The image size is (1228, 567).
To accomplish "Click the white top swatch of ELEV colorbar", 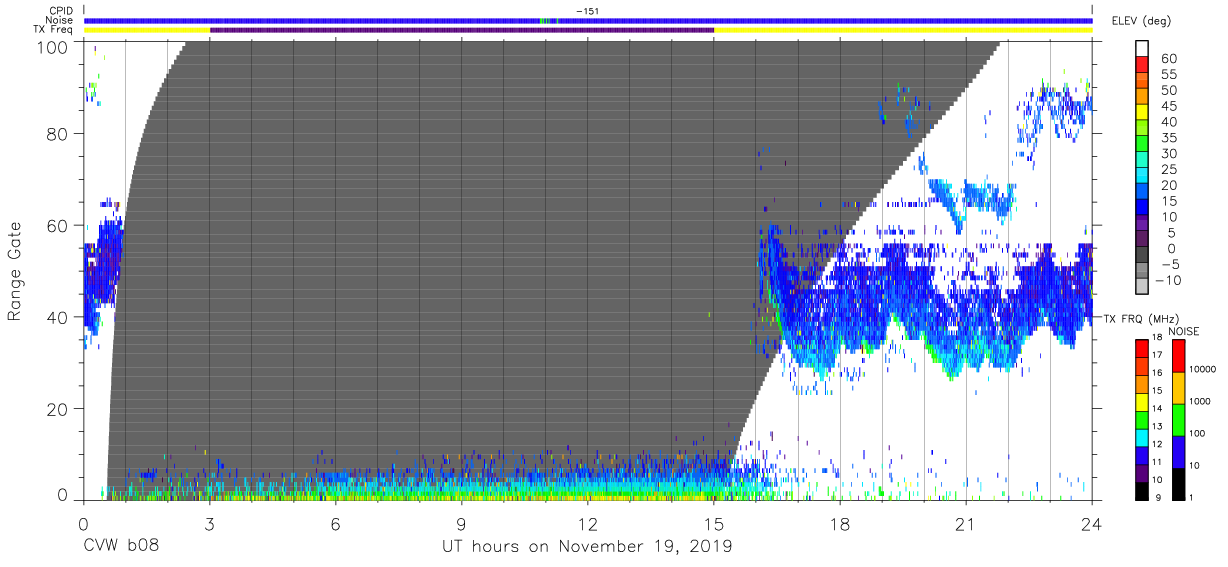I will [1144, 49].
